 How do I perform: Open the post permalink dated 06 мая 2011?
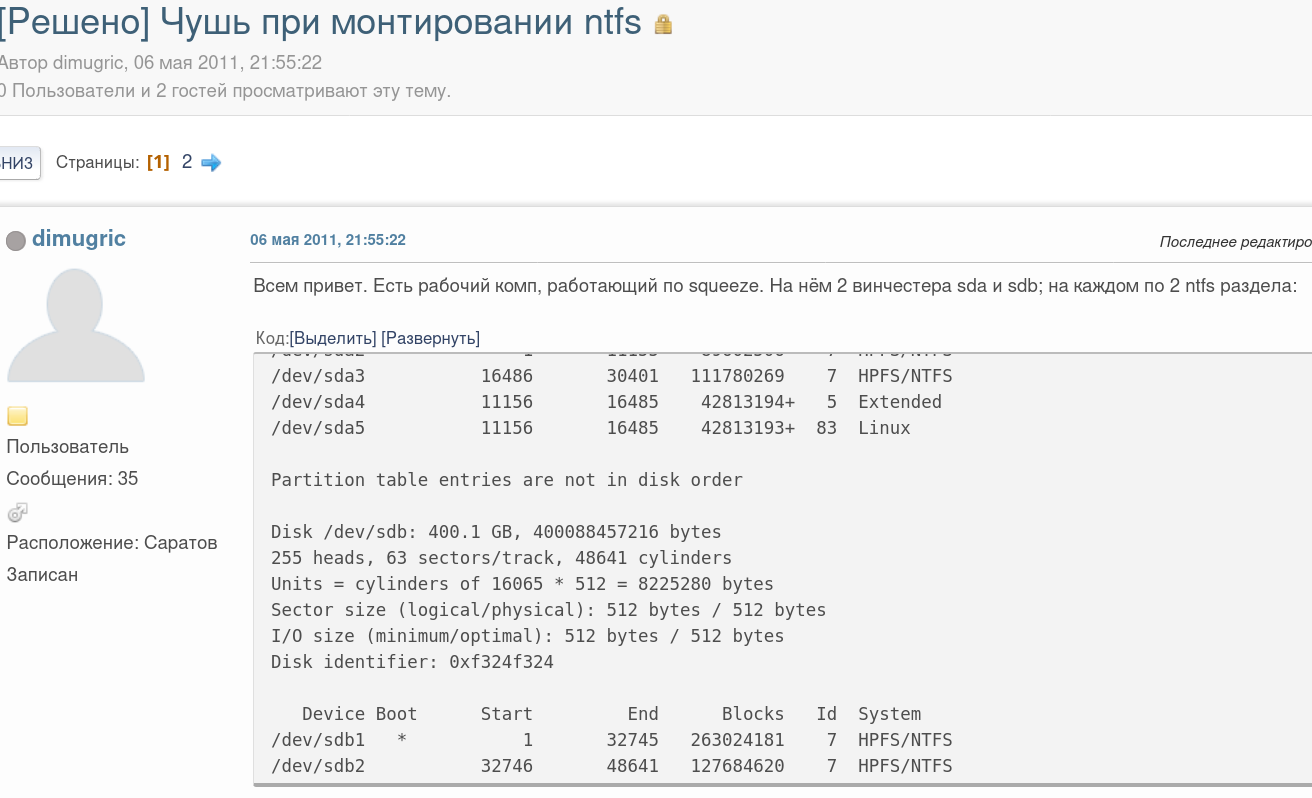[328, 240]
